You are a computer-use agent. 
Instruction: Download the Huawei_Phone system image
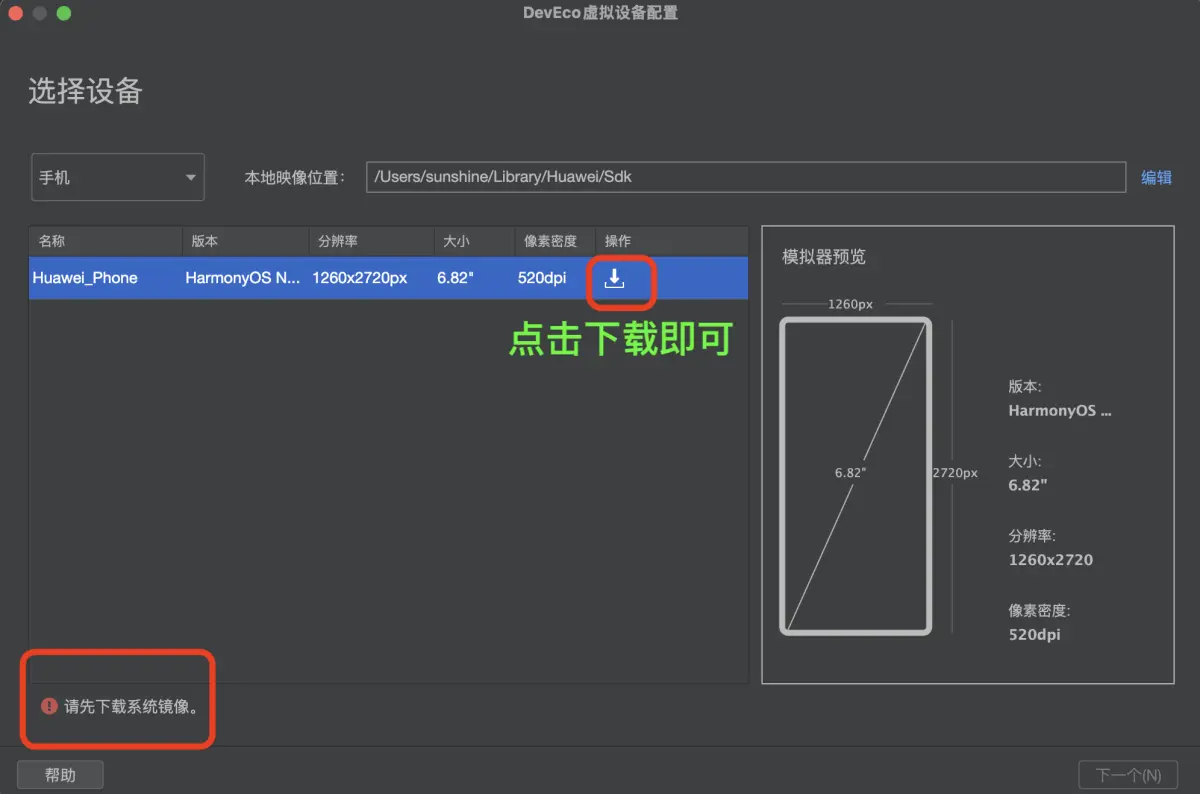(614, 279)
